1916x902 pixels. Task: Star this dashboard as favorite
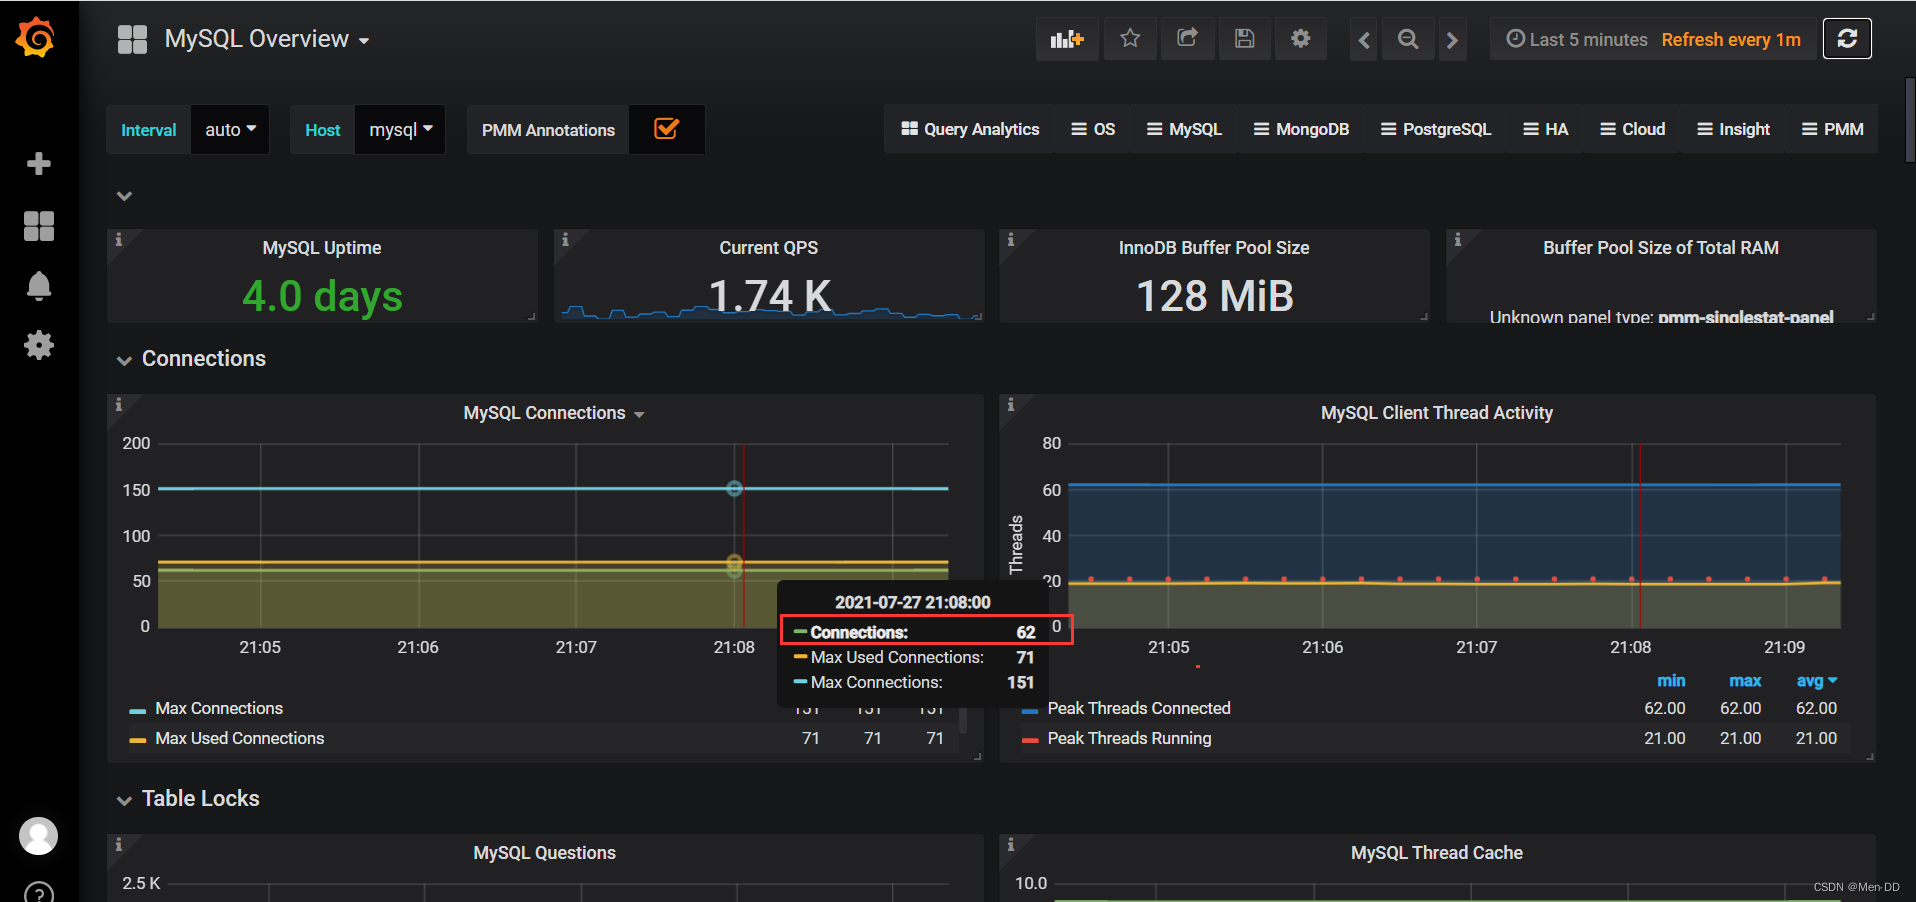point(1130,39)
